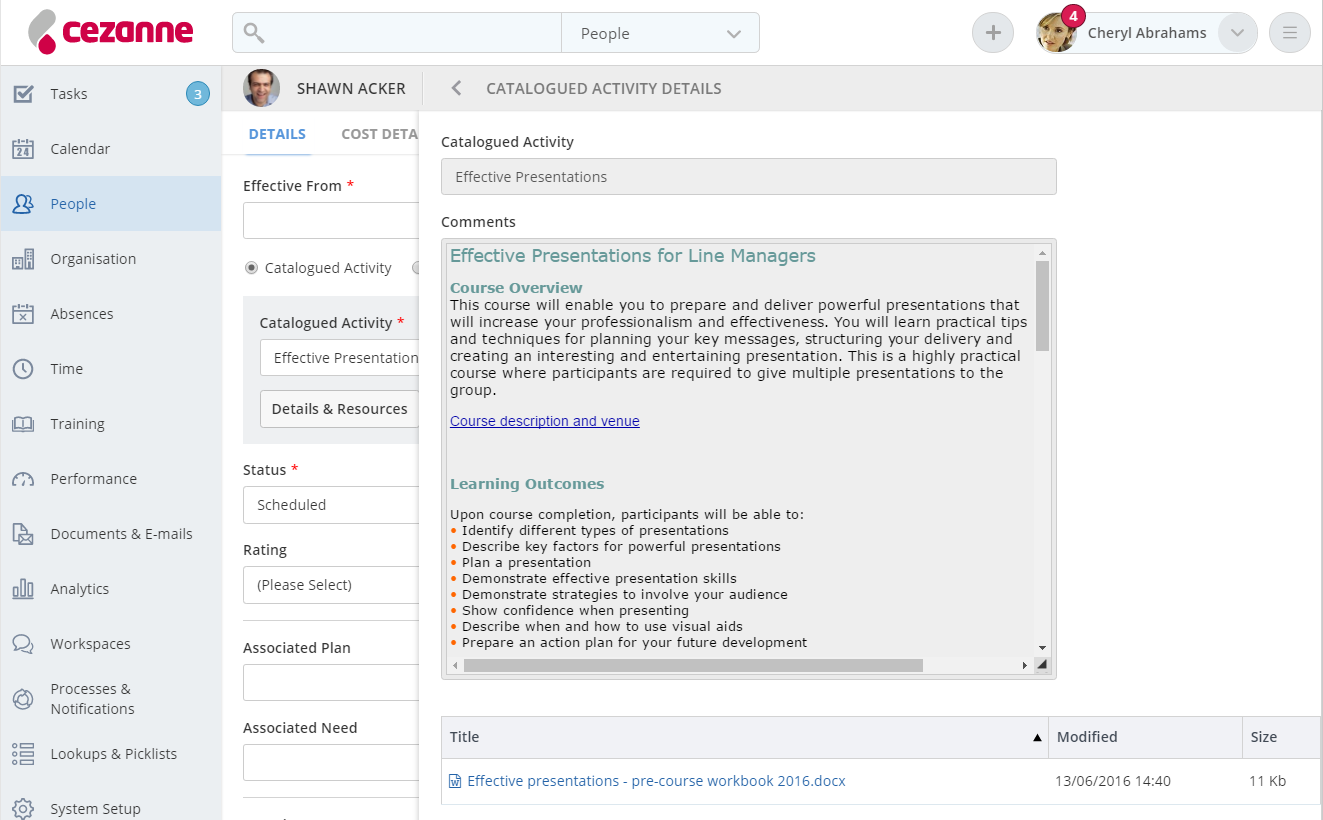Select the Details tab
The width and height of the screenshot is (1323, 820).
point(277,133)
